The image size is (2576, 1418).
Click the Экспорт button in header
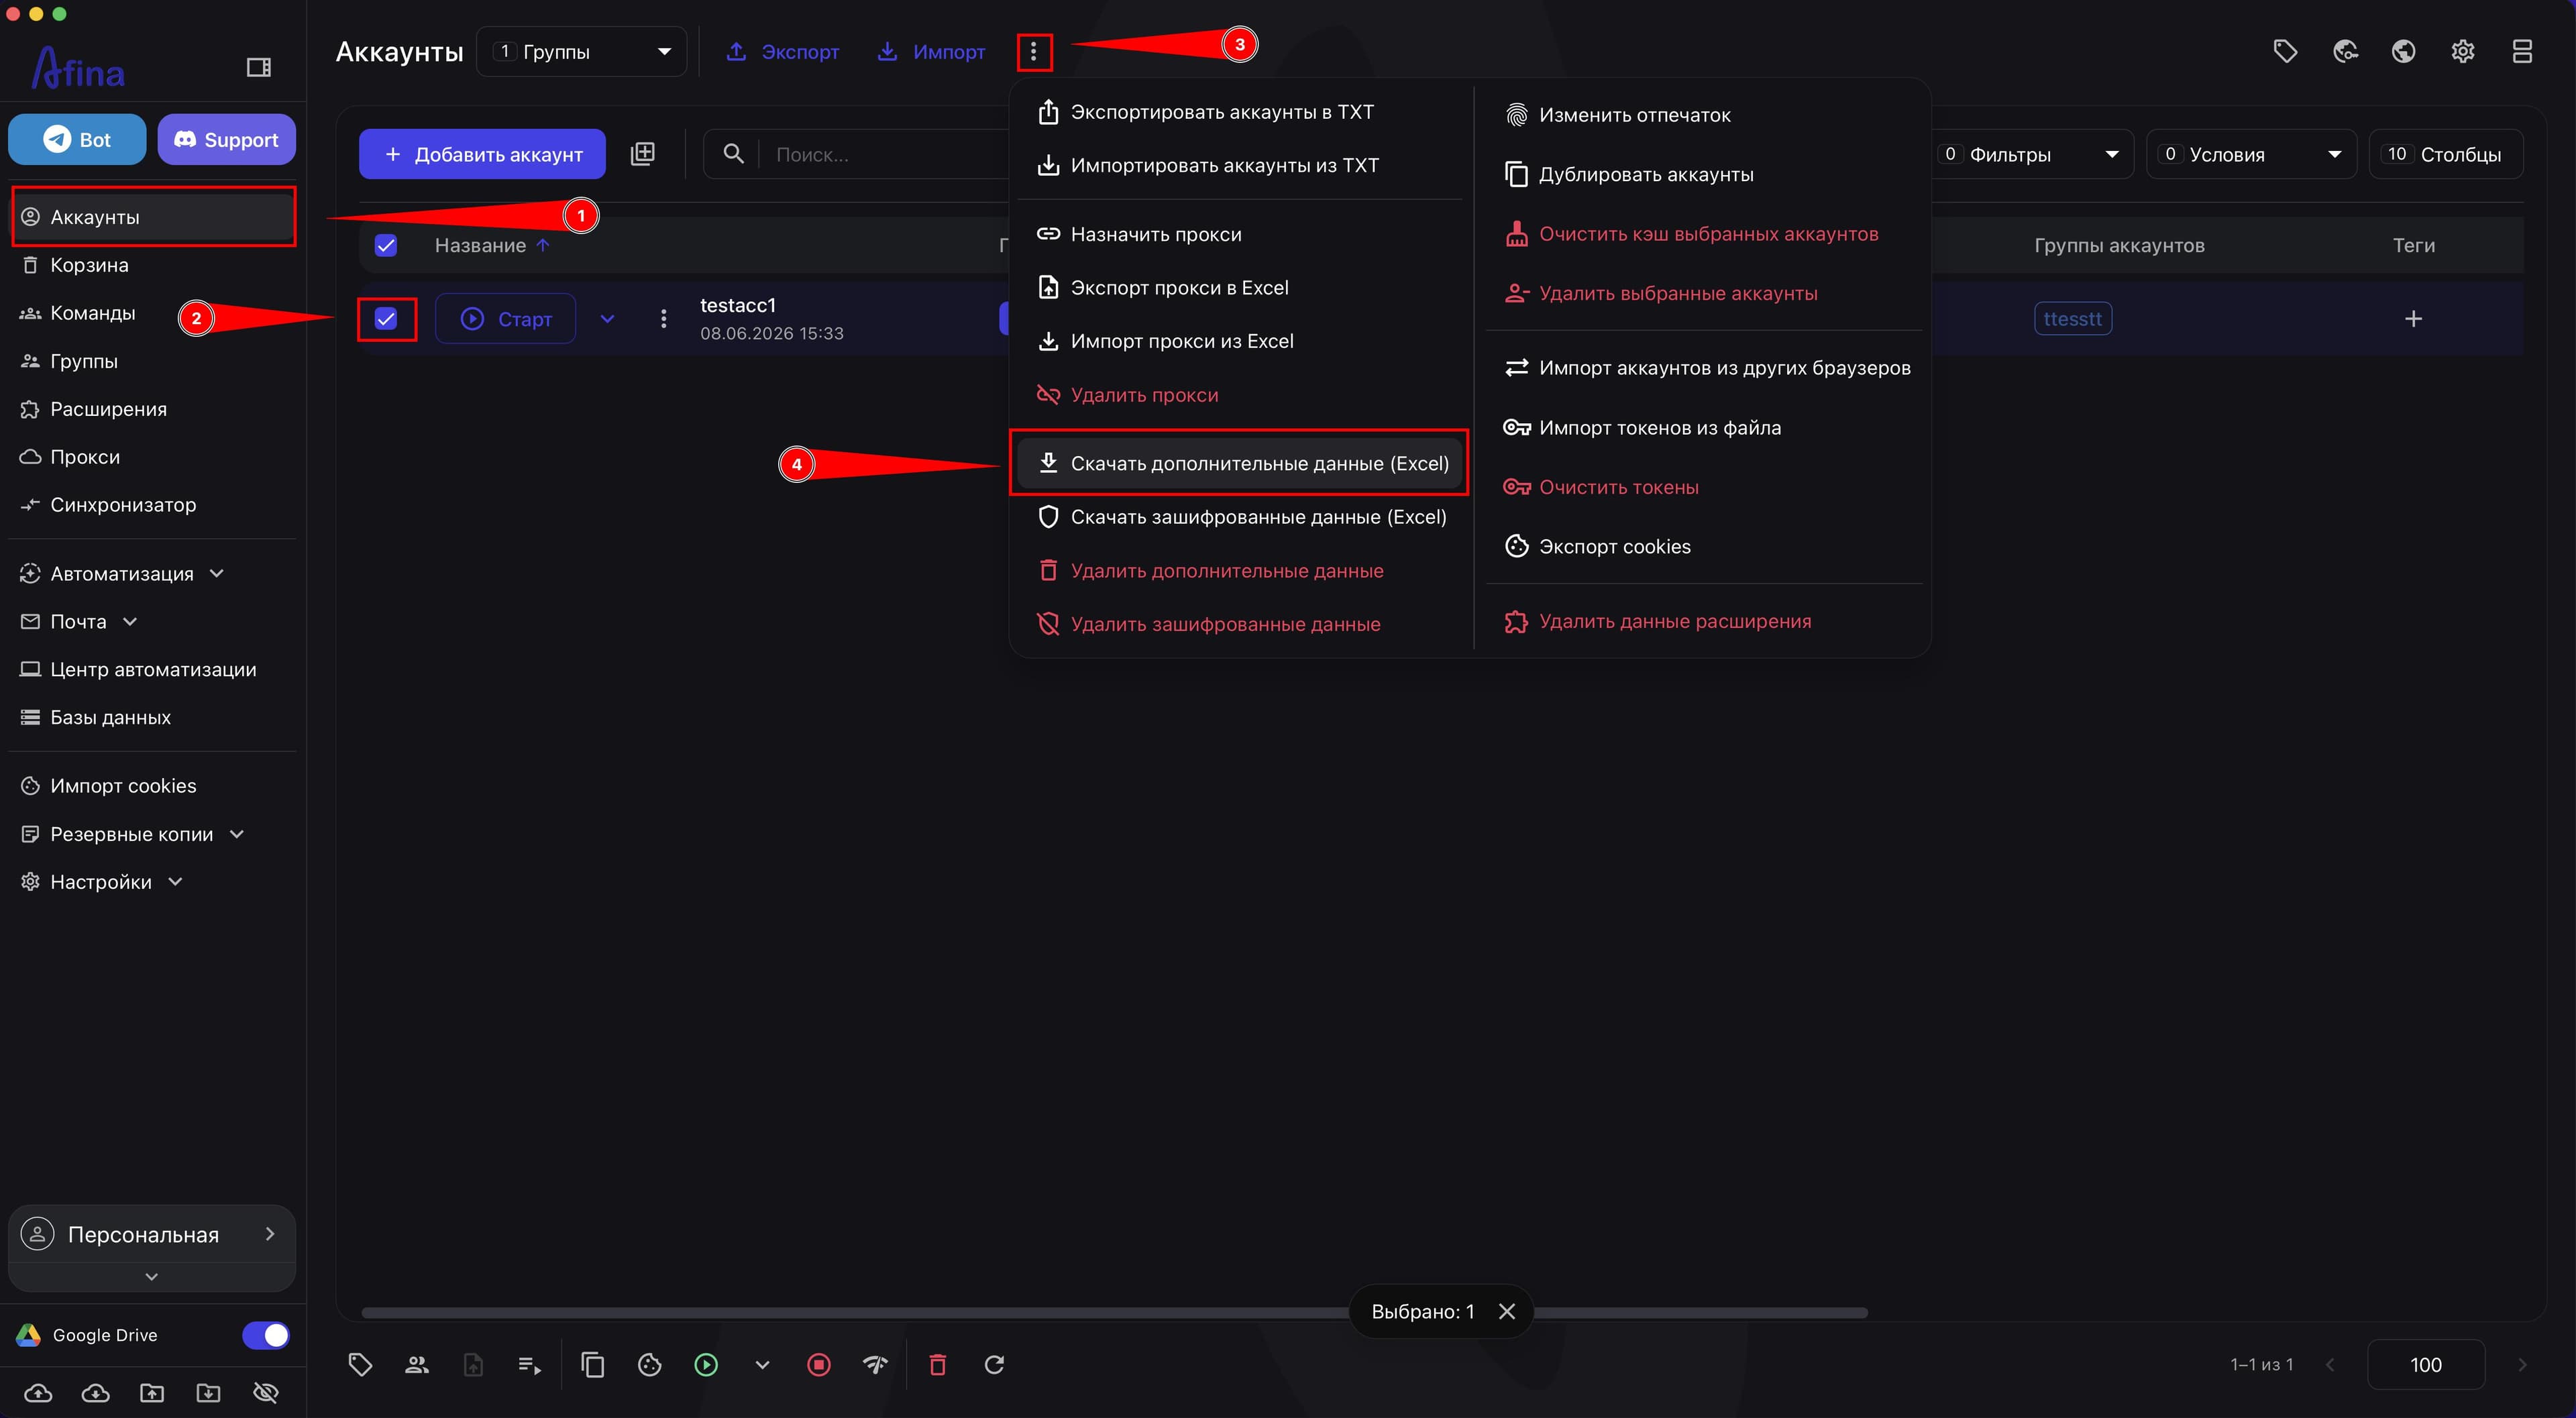(782, 52)
